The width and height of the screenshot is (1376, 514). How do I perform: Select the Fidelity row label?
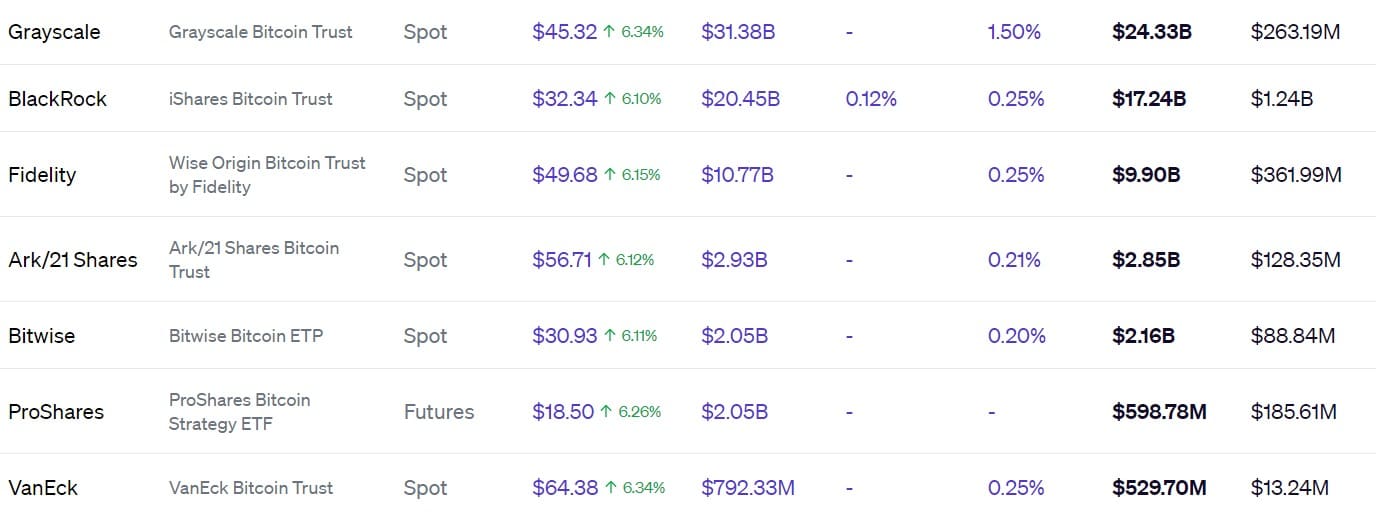[x=42, y=175]
